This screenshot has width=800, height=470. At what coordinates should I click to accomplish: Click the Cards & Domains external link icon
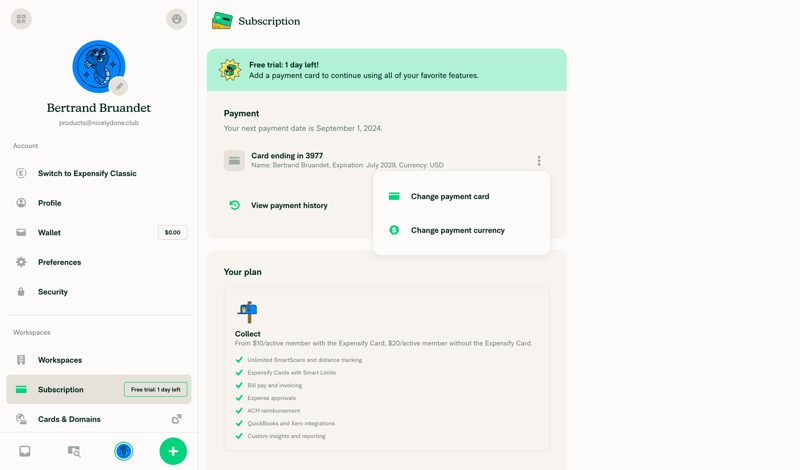[177, 419]
